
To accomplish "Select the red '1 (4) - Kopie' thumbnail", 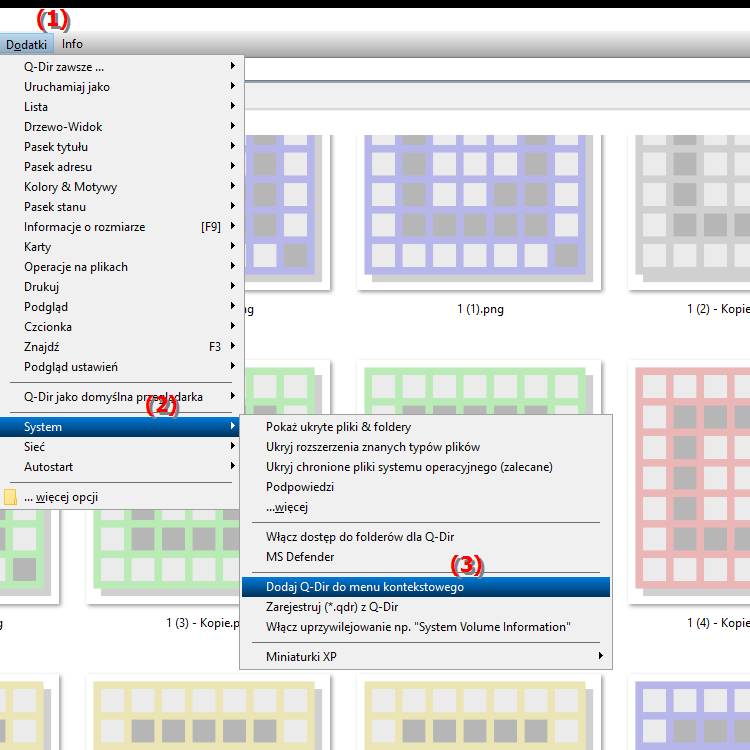I will (x=691, y=481).
